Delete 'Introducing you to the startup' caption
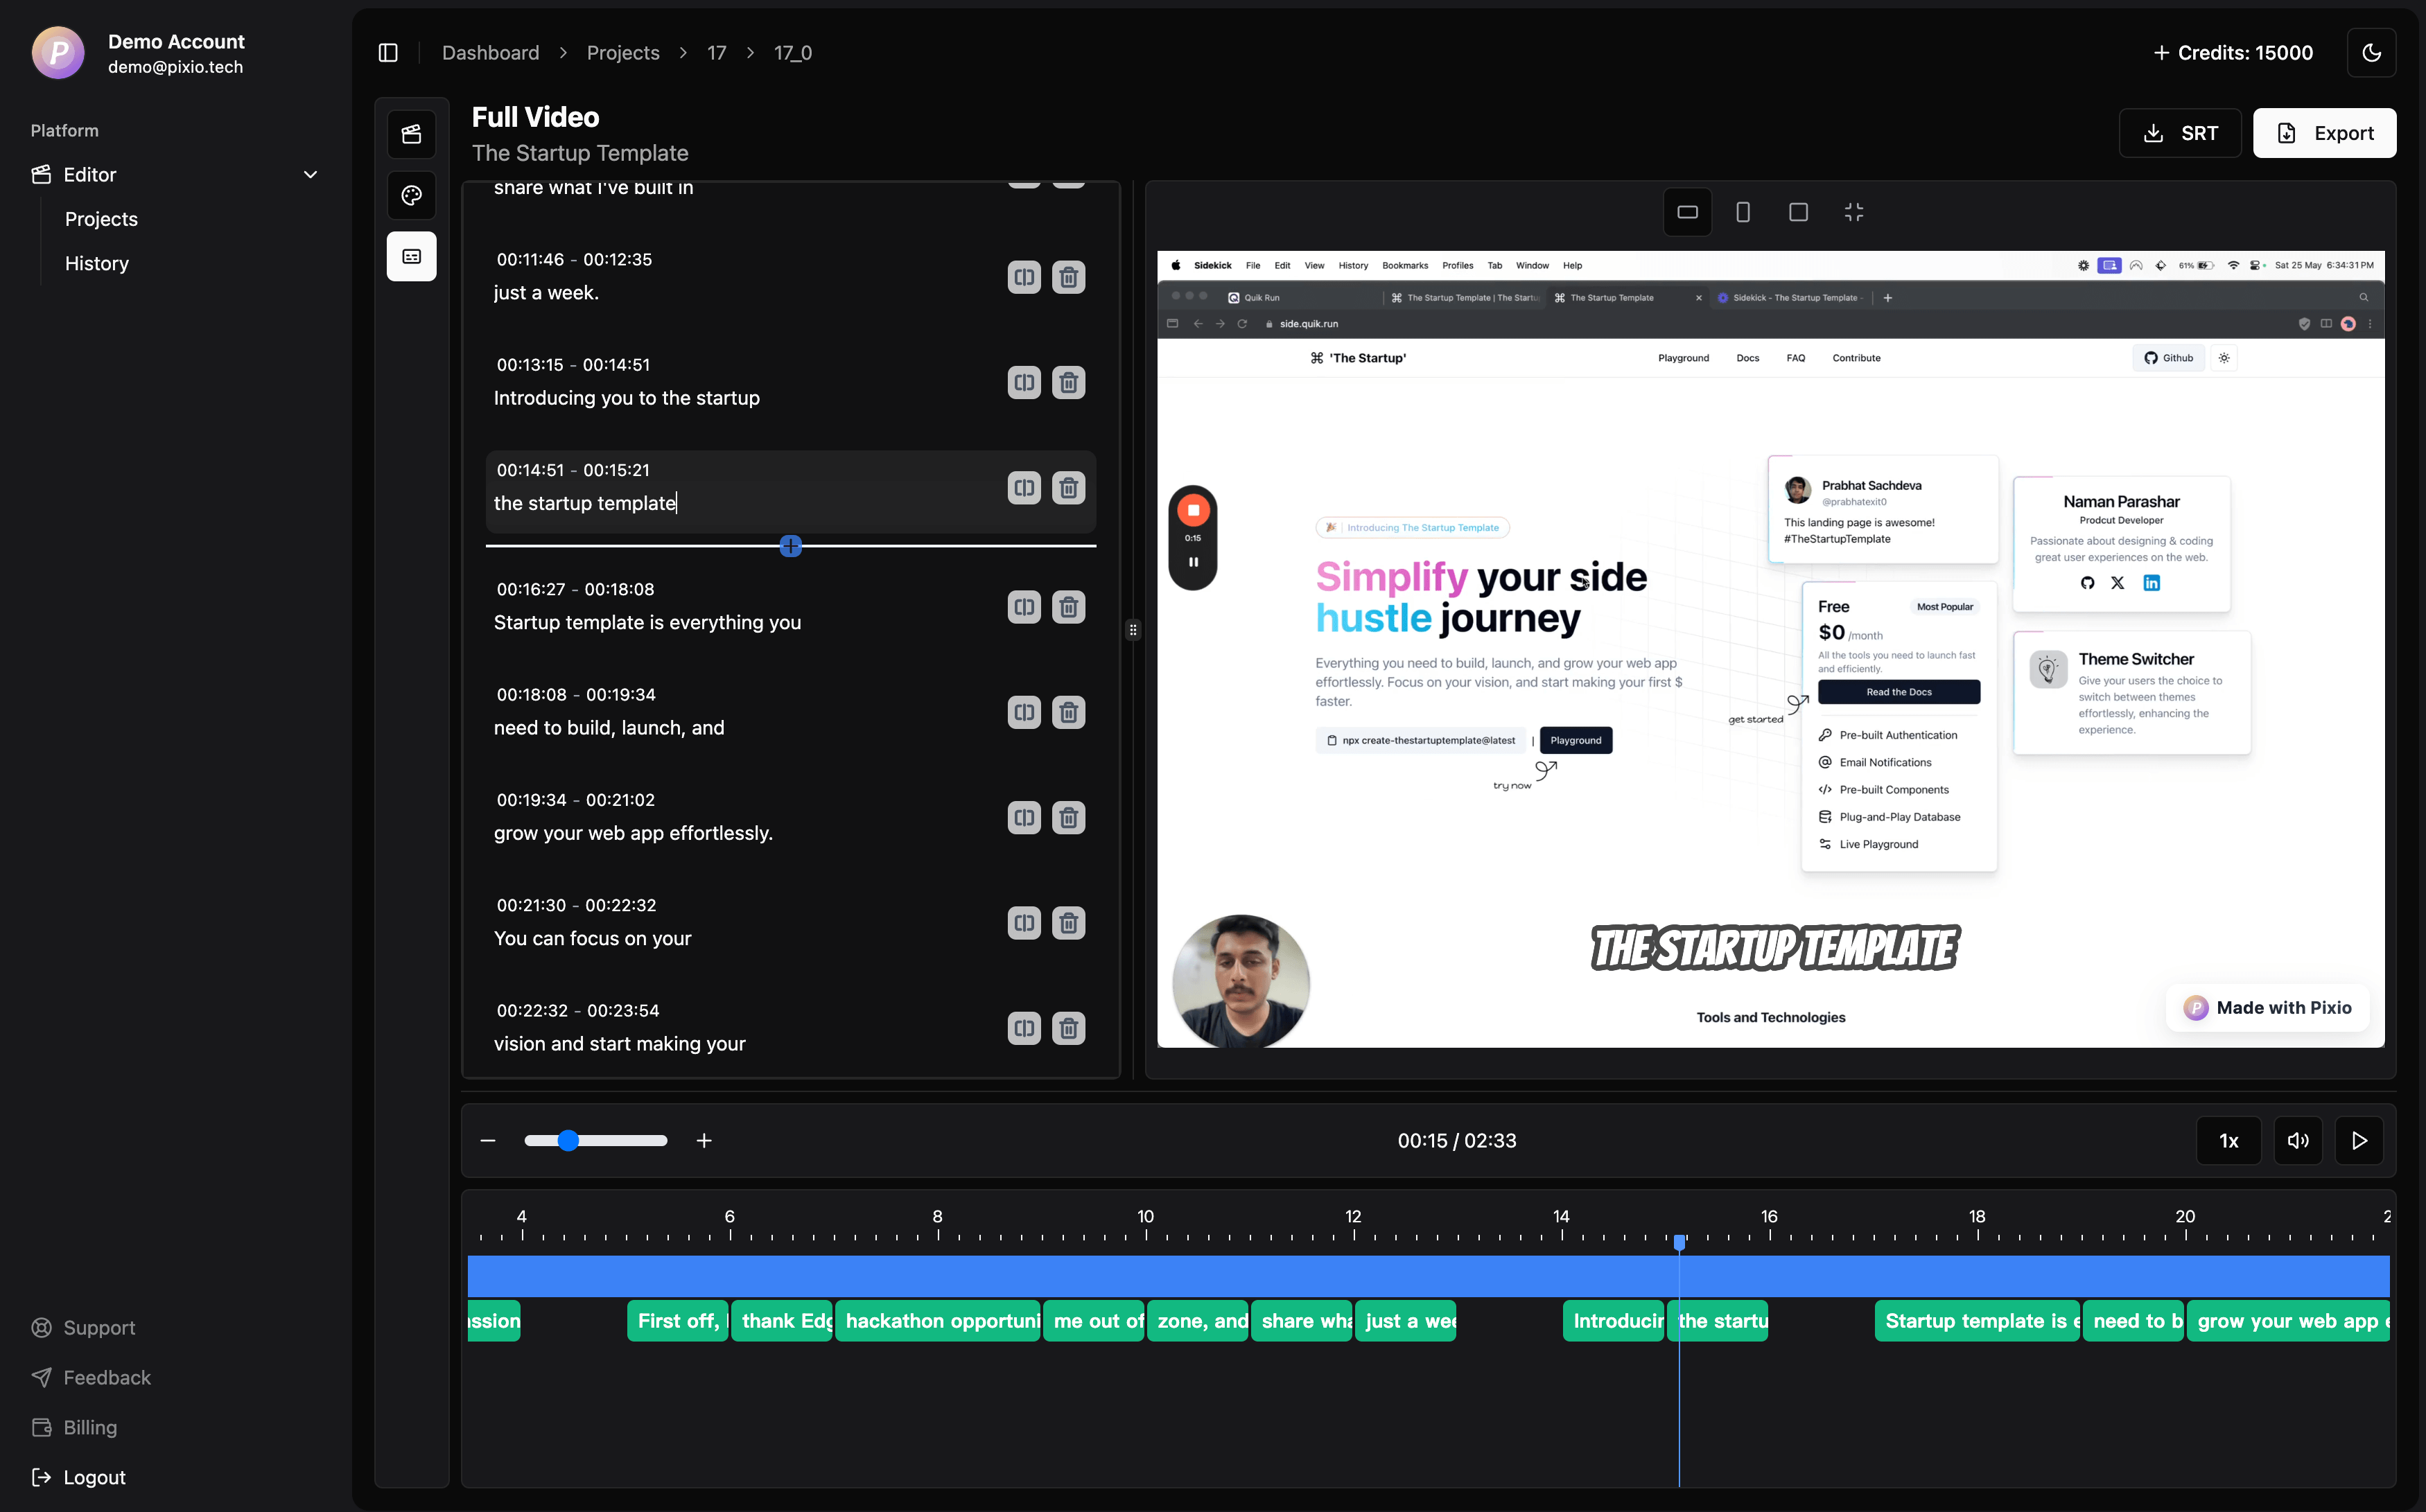This screenshot has width=2426, height=1512. tap(1068, 382)
